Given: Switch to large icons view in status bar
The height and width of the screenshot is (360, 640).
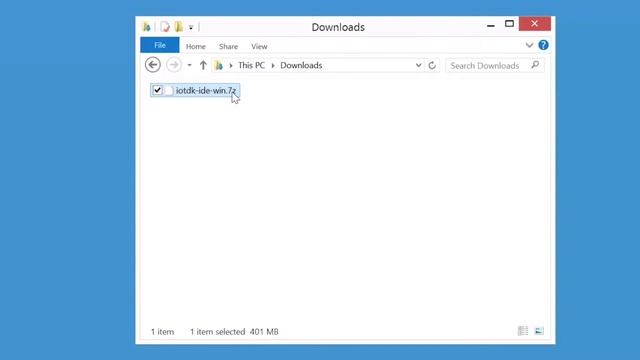Looking at the screenshot, I should [x=539, y=331].
